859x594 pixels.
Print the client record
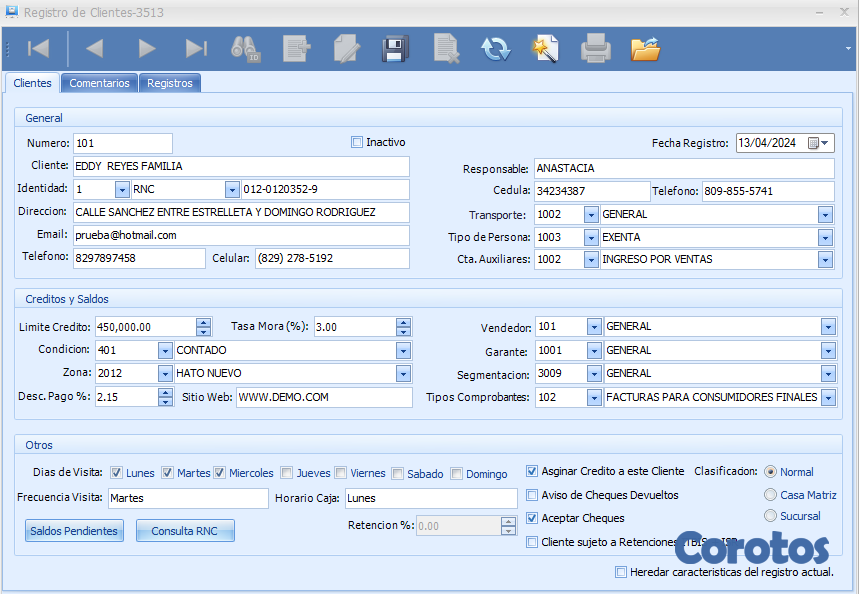(x=596, y=48)
